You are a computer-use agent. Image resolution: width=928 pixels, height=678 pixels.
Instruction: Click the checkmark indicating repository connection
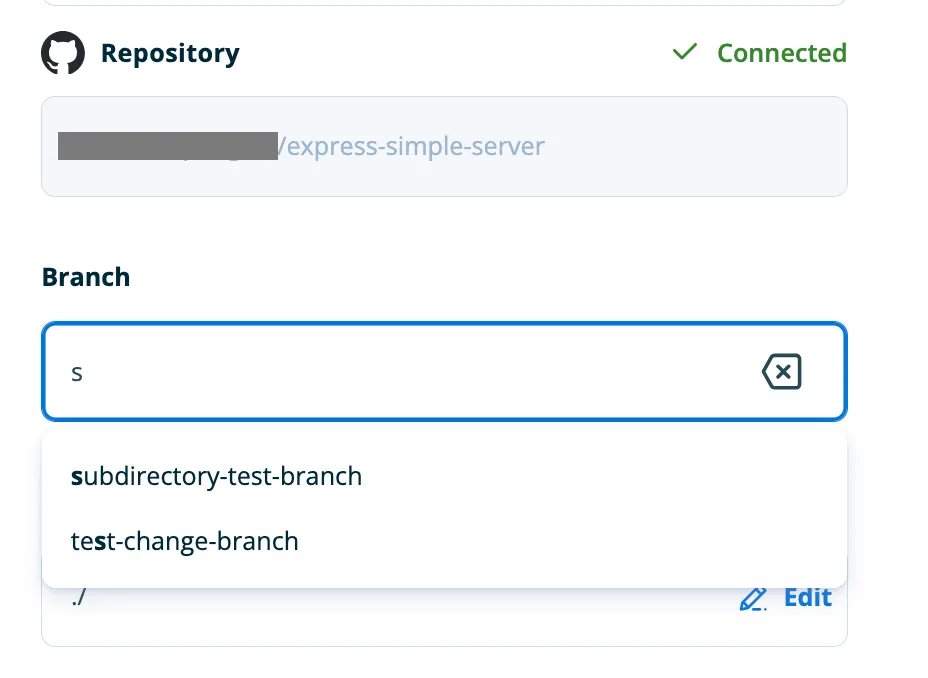pyautogui.click(x=685, y=51)
